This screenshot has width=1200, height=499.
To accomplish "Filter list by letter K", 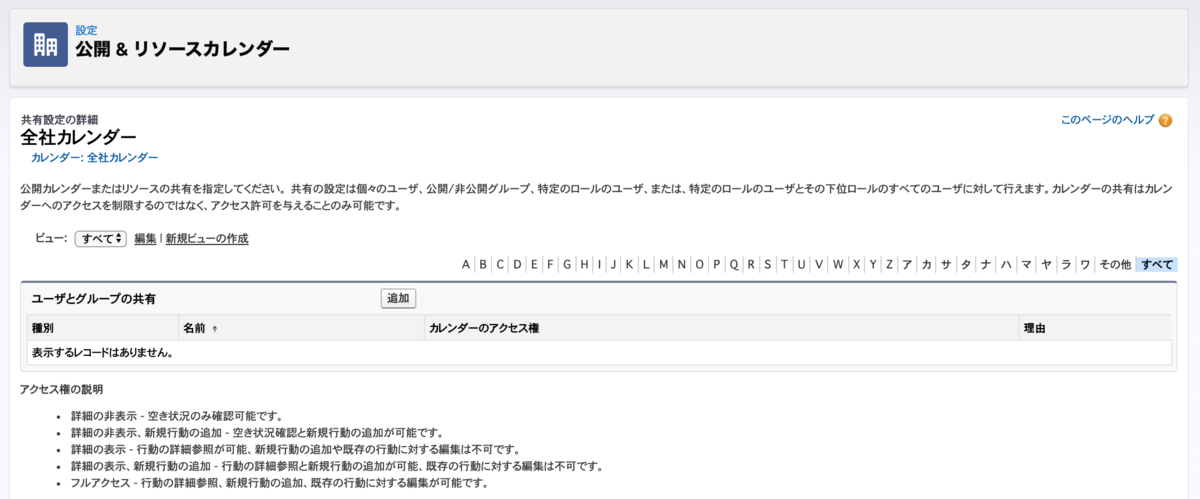I will [x=629, y=265].
